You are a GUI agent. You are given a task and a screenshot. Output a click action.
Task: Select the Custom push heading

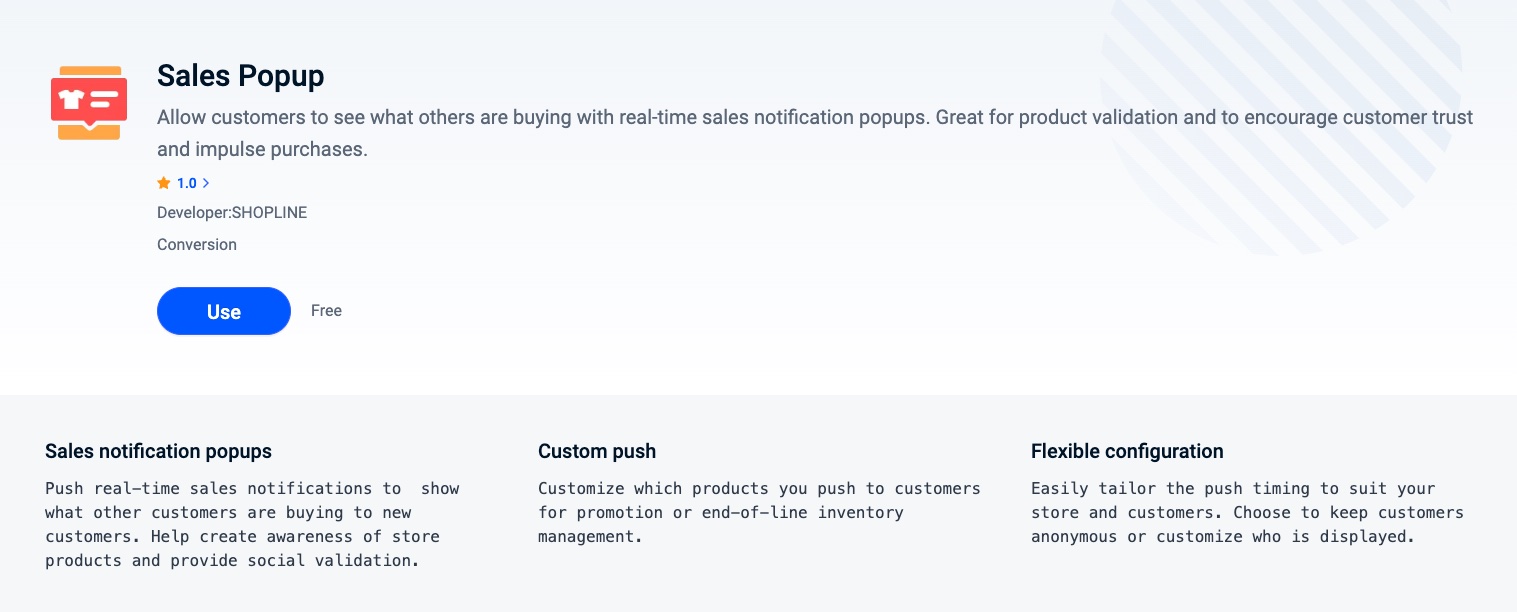597,451
